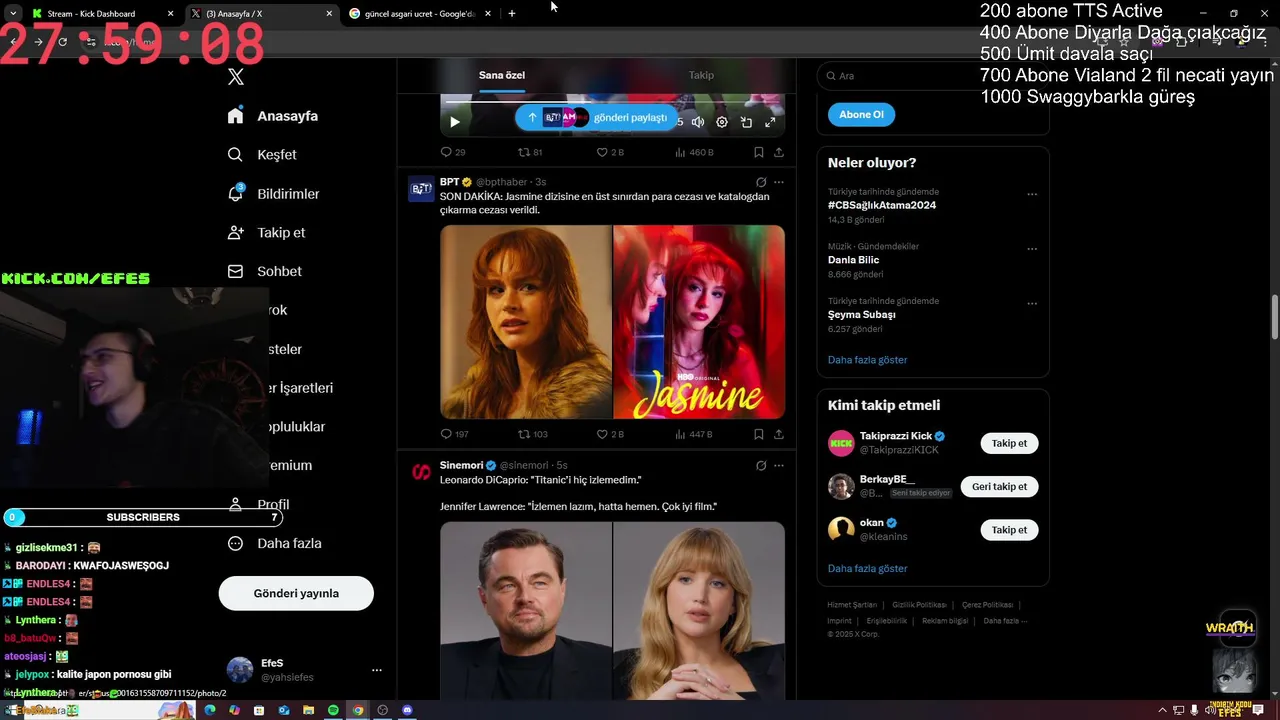View analytics of the BPT Jasmine post

point(694,434)
